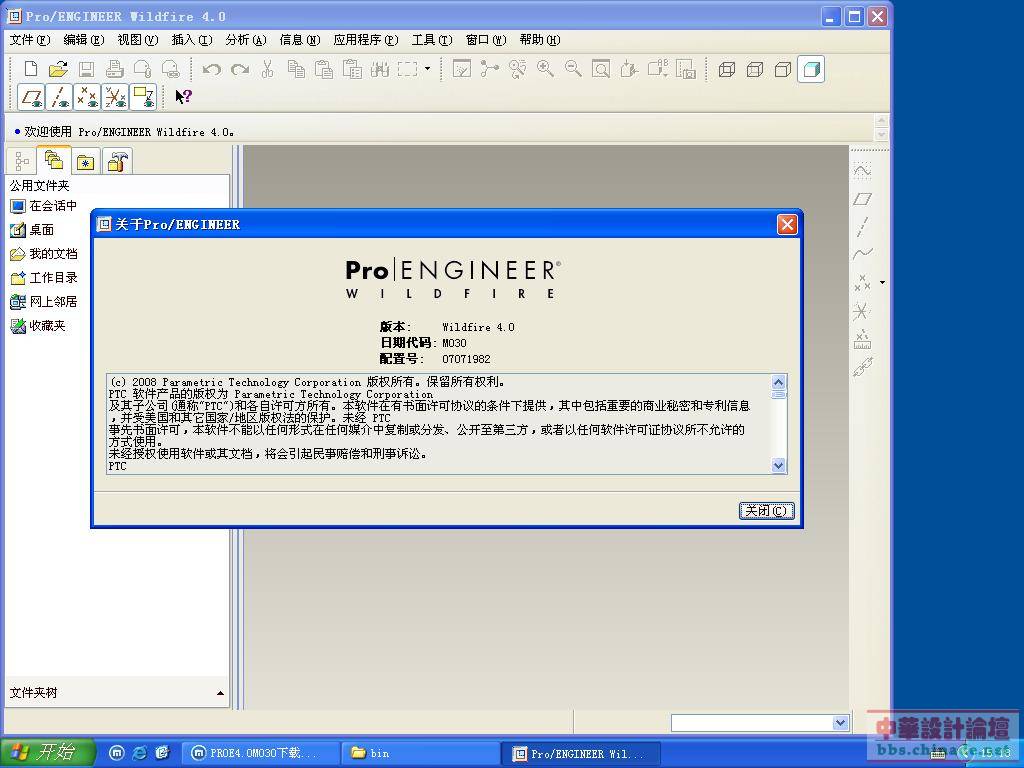This screenshot has height=768, width=1024.
Task: Toggle datum points display
Action: point(88,97)
